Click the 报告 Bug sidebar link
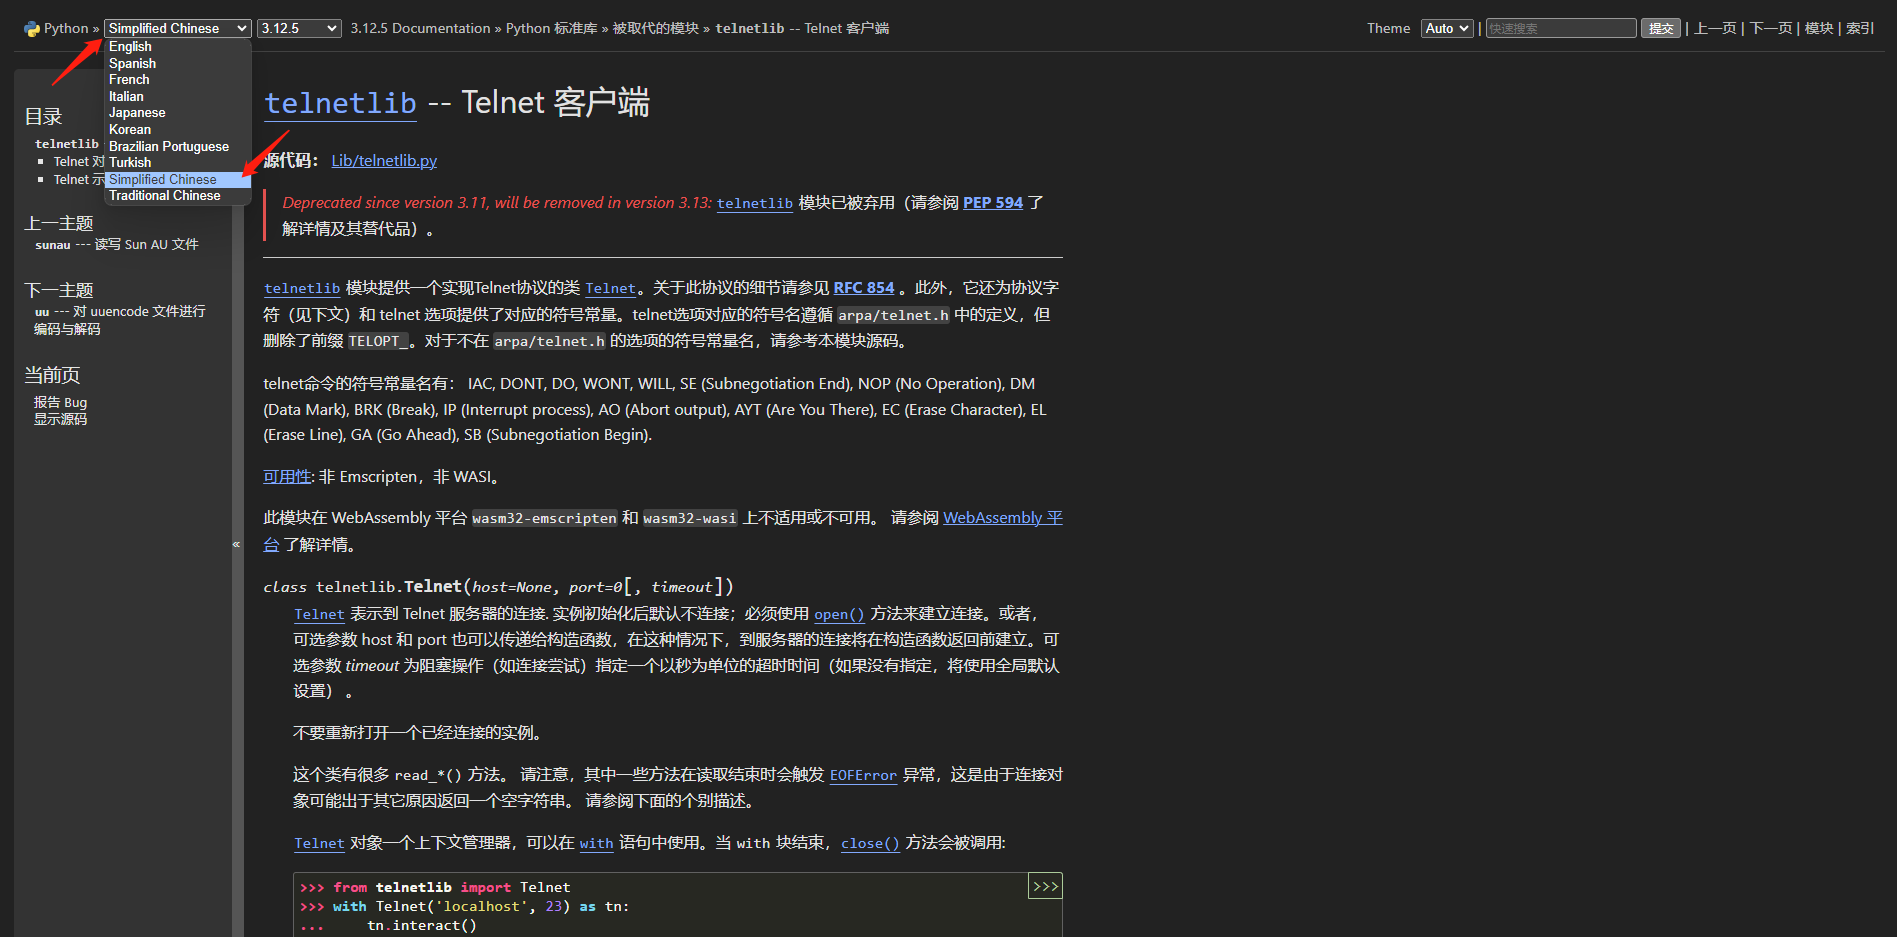The height and width of the screenshot is (937, 1897). [x=59, y=401]
